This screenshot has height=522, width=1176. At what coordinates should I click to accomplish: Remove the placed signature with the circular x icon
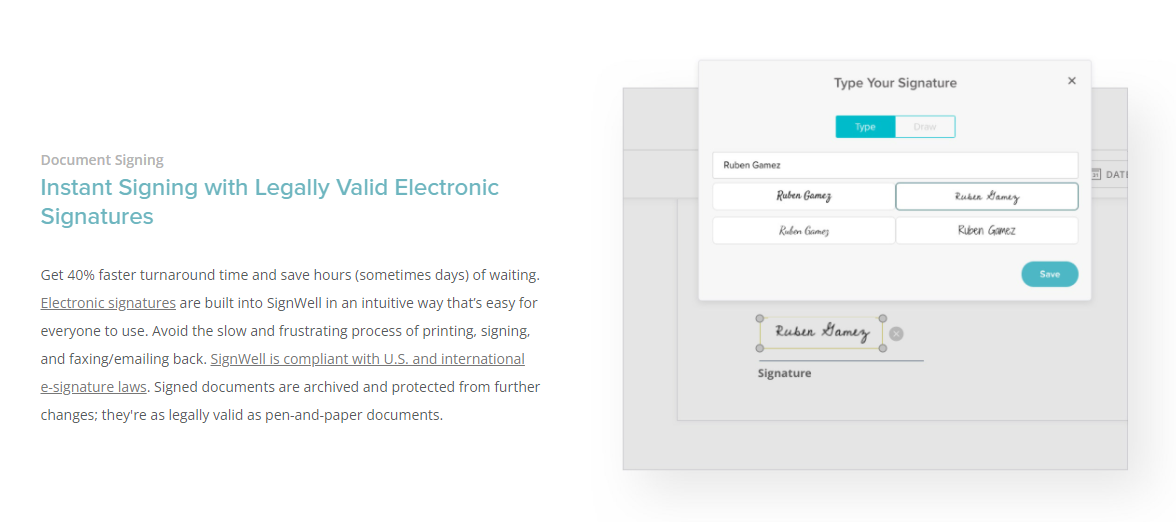(896, 334)
